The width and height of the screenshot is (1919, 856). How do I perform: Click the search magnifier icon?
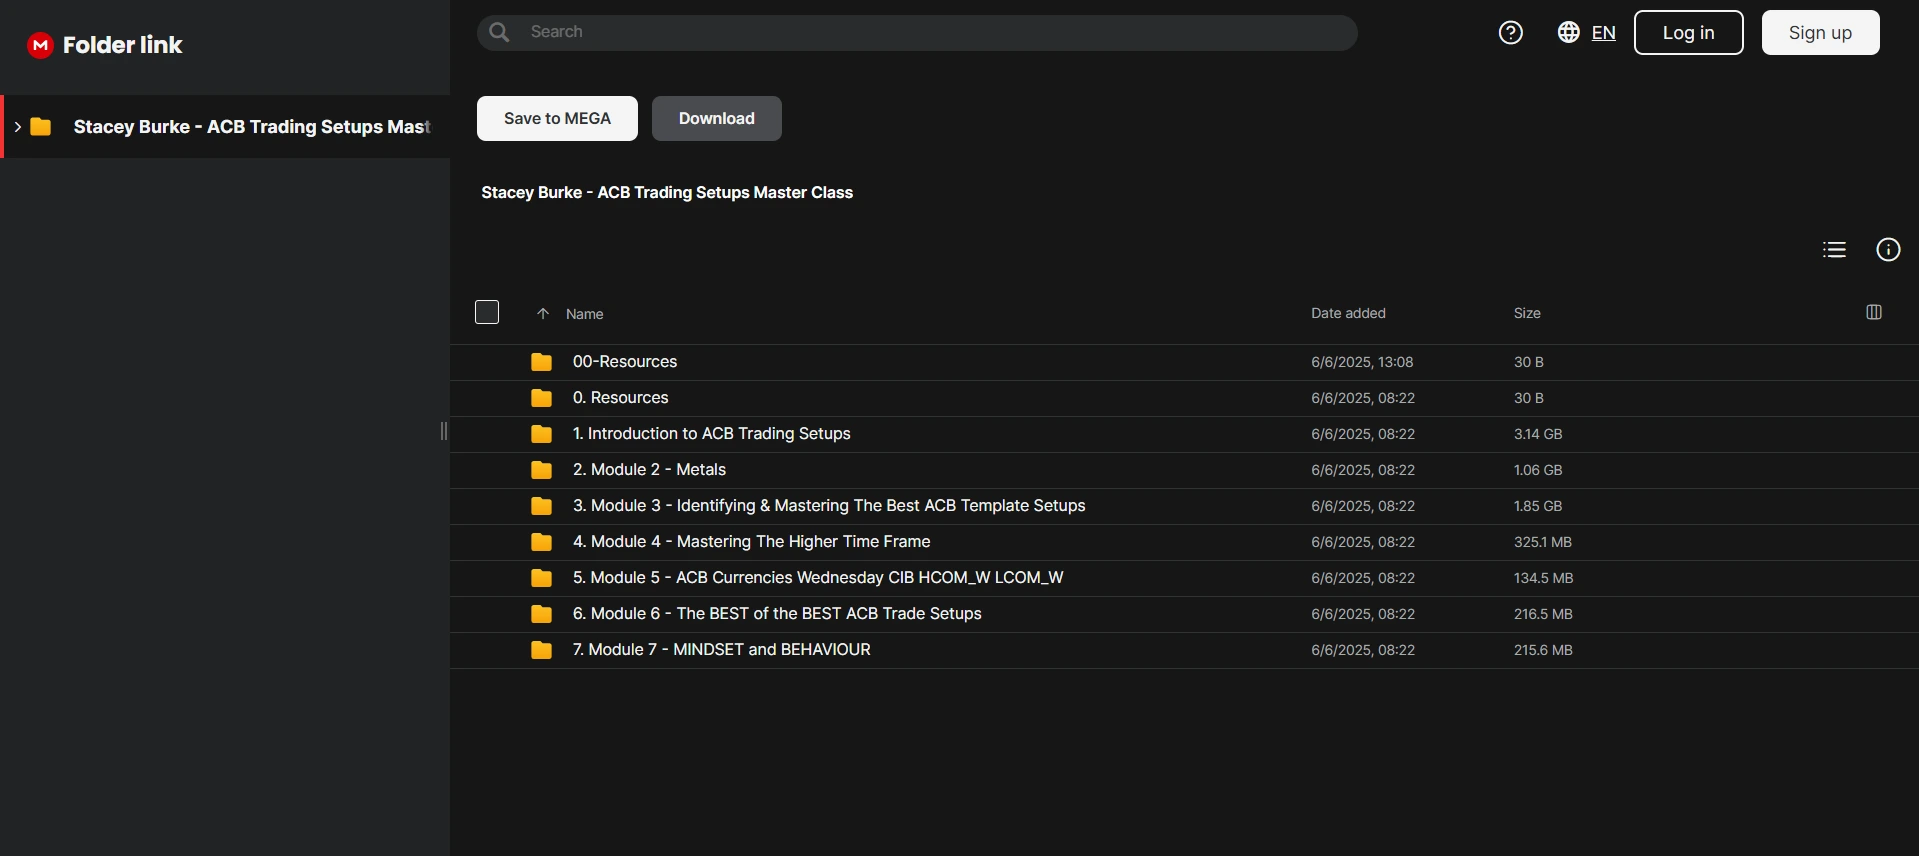[x=499, y=32]
